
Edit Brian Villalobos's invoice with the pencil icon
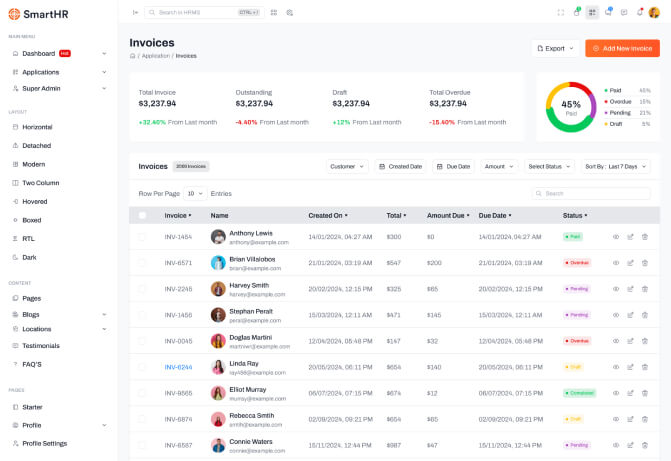[630, 263]
